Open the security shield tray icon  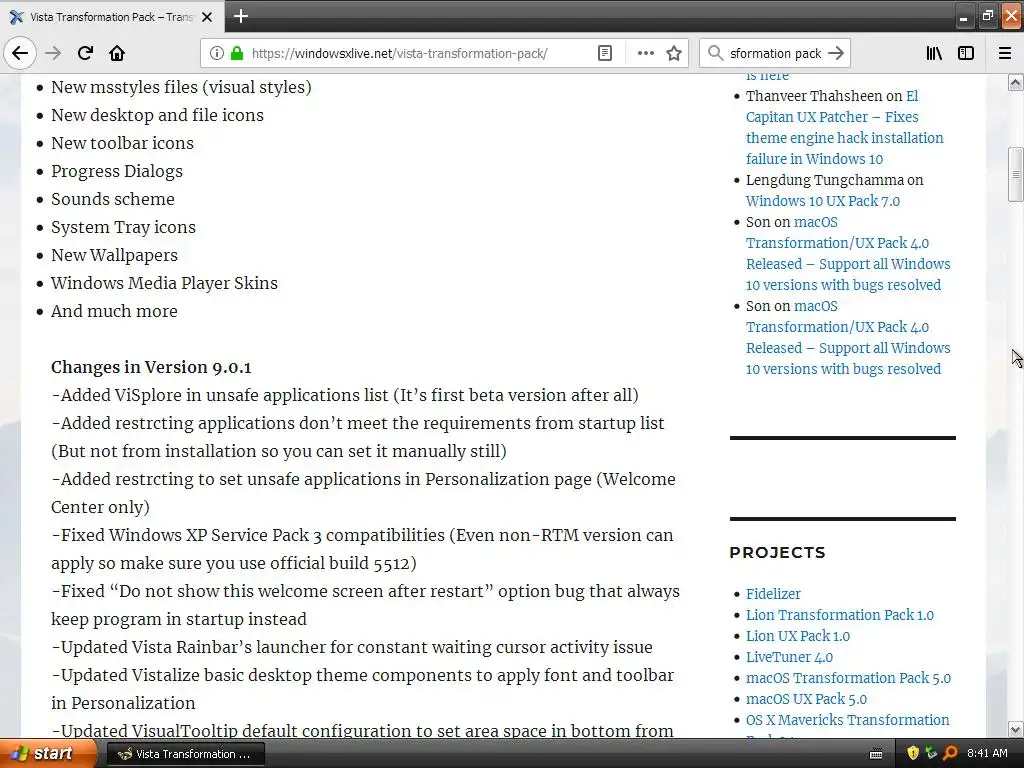pos(913,754)
